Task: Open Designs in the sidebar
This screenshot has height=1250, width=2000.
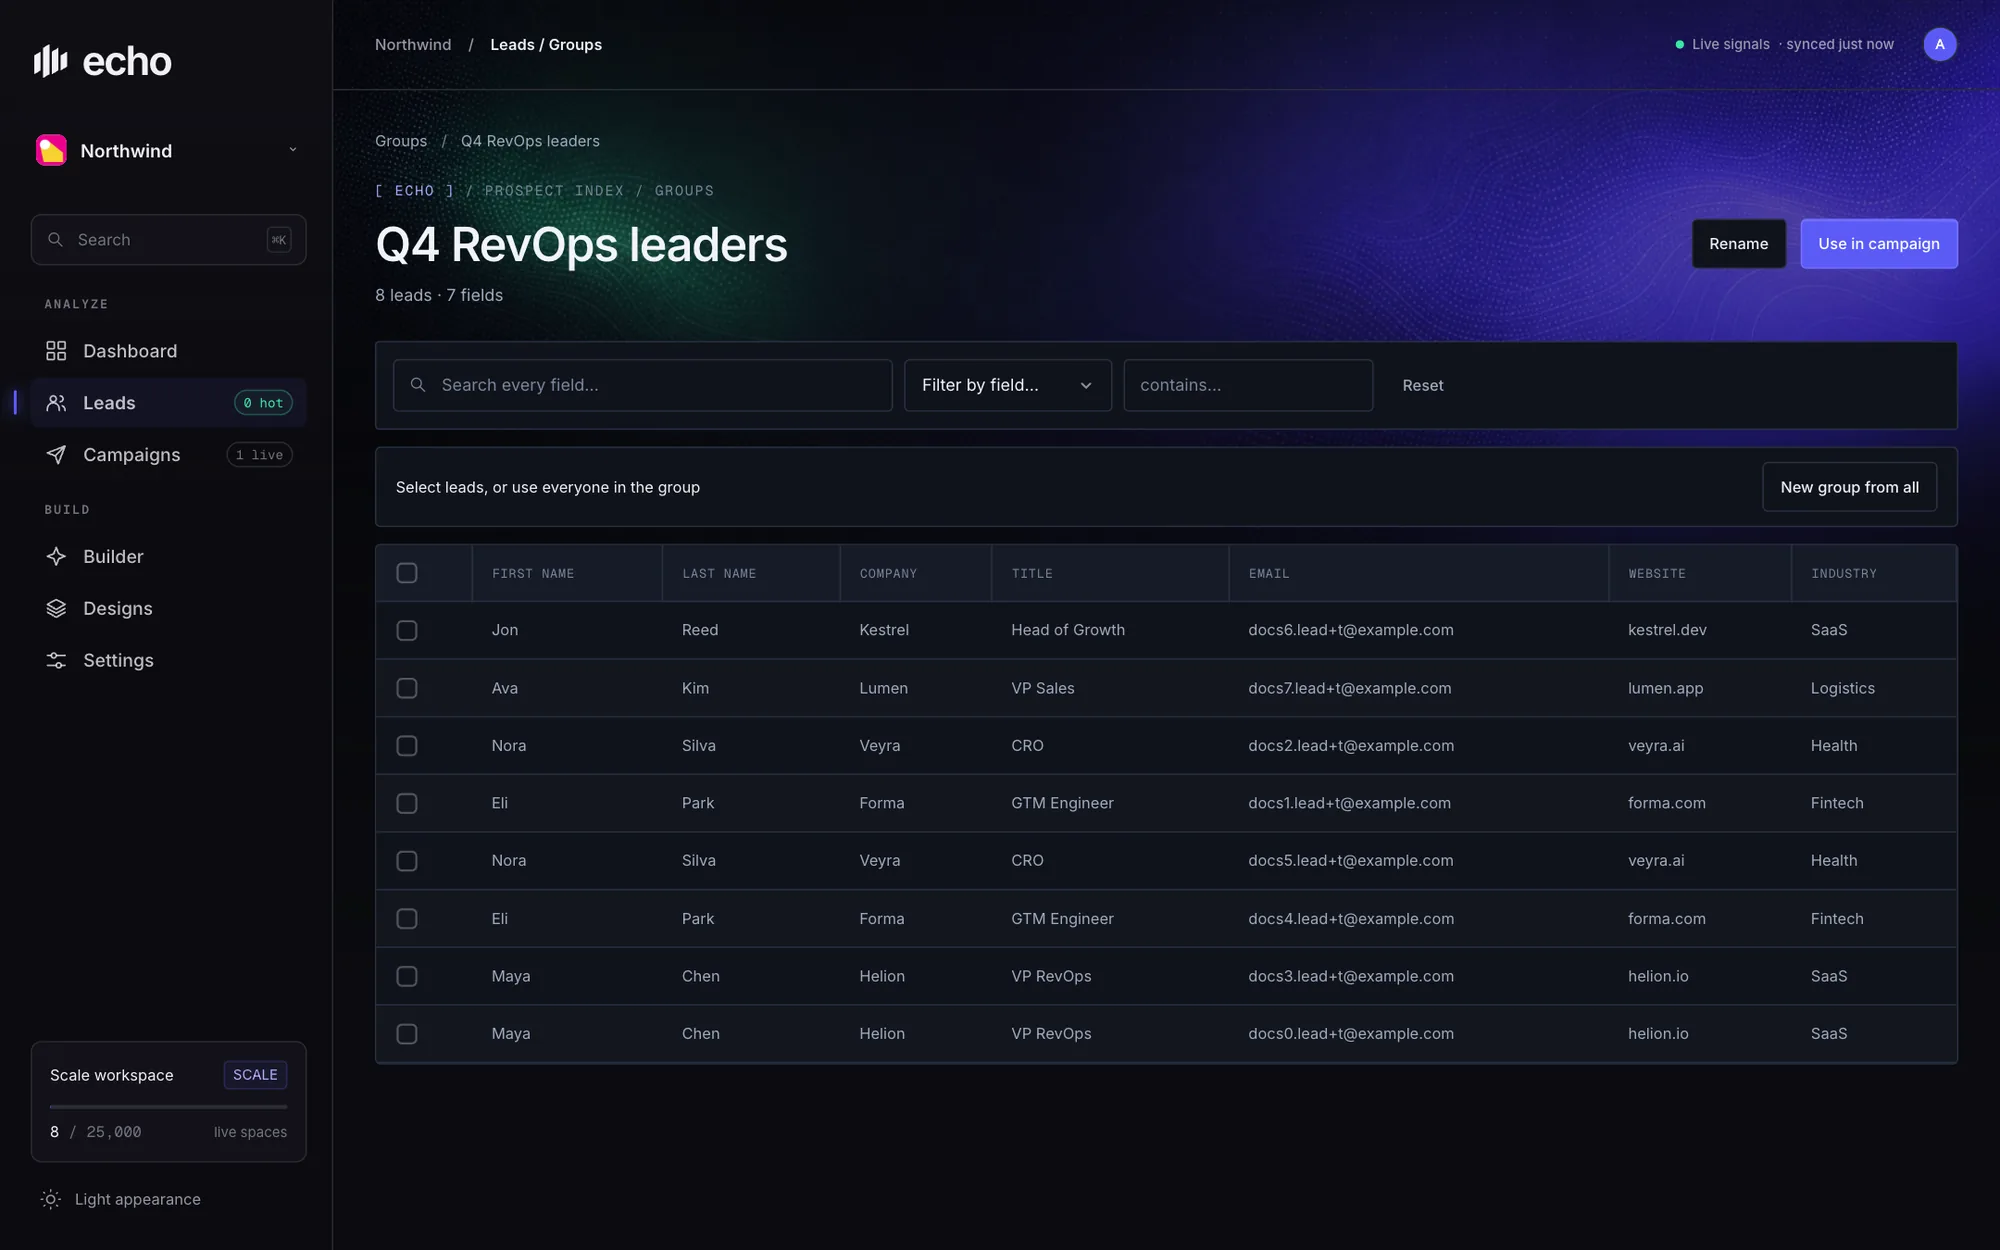Action: click(x=168, y=609)
